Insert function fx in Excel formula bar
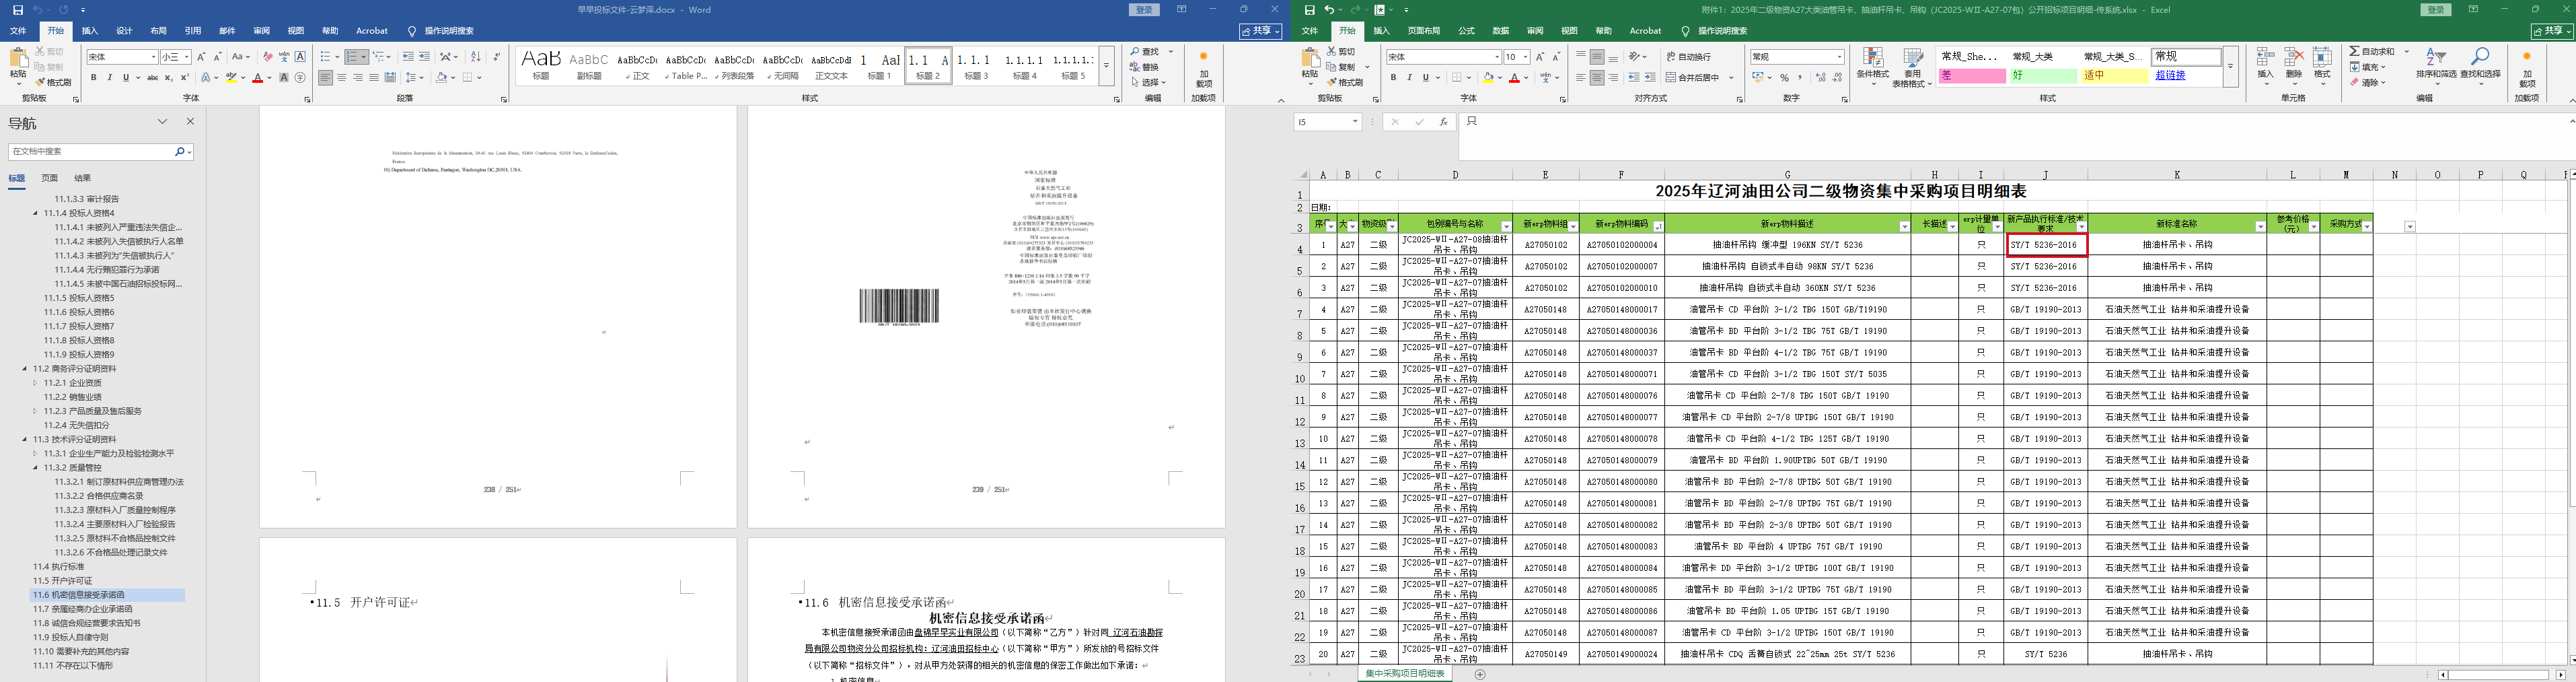The width and height of the screenshot is (2576, 682). 1443,122
